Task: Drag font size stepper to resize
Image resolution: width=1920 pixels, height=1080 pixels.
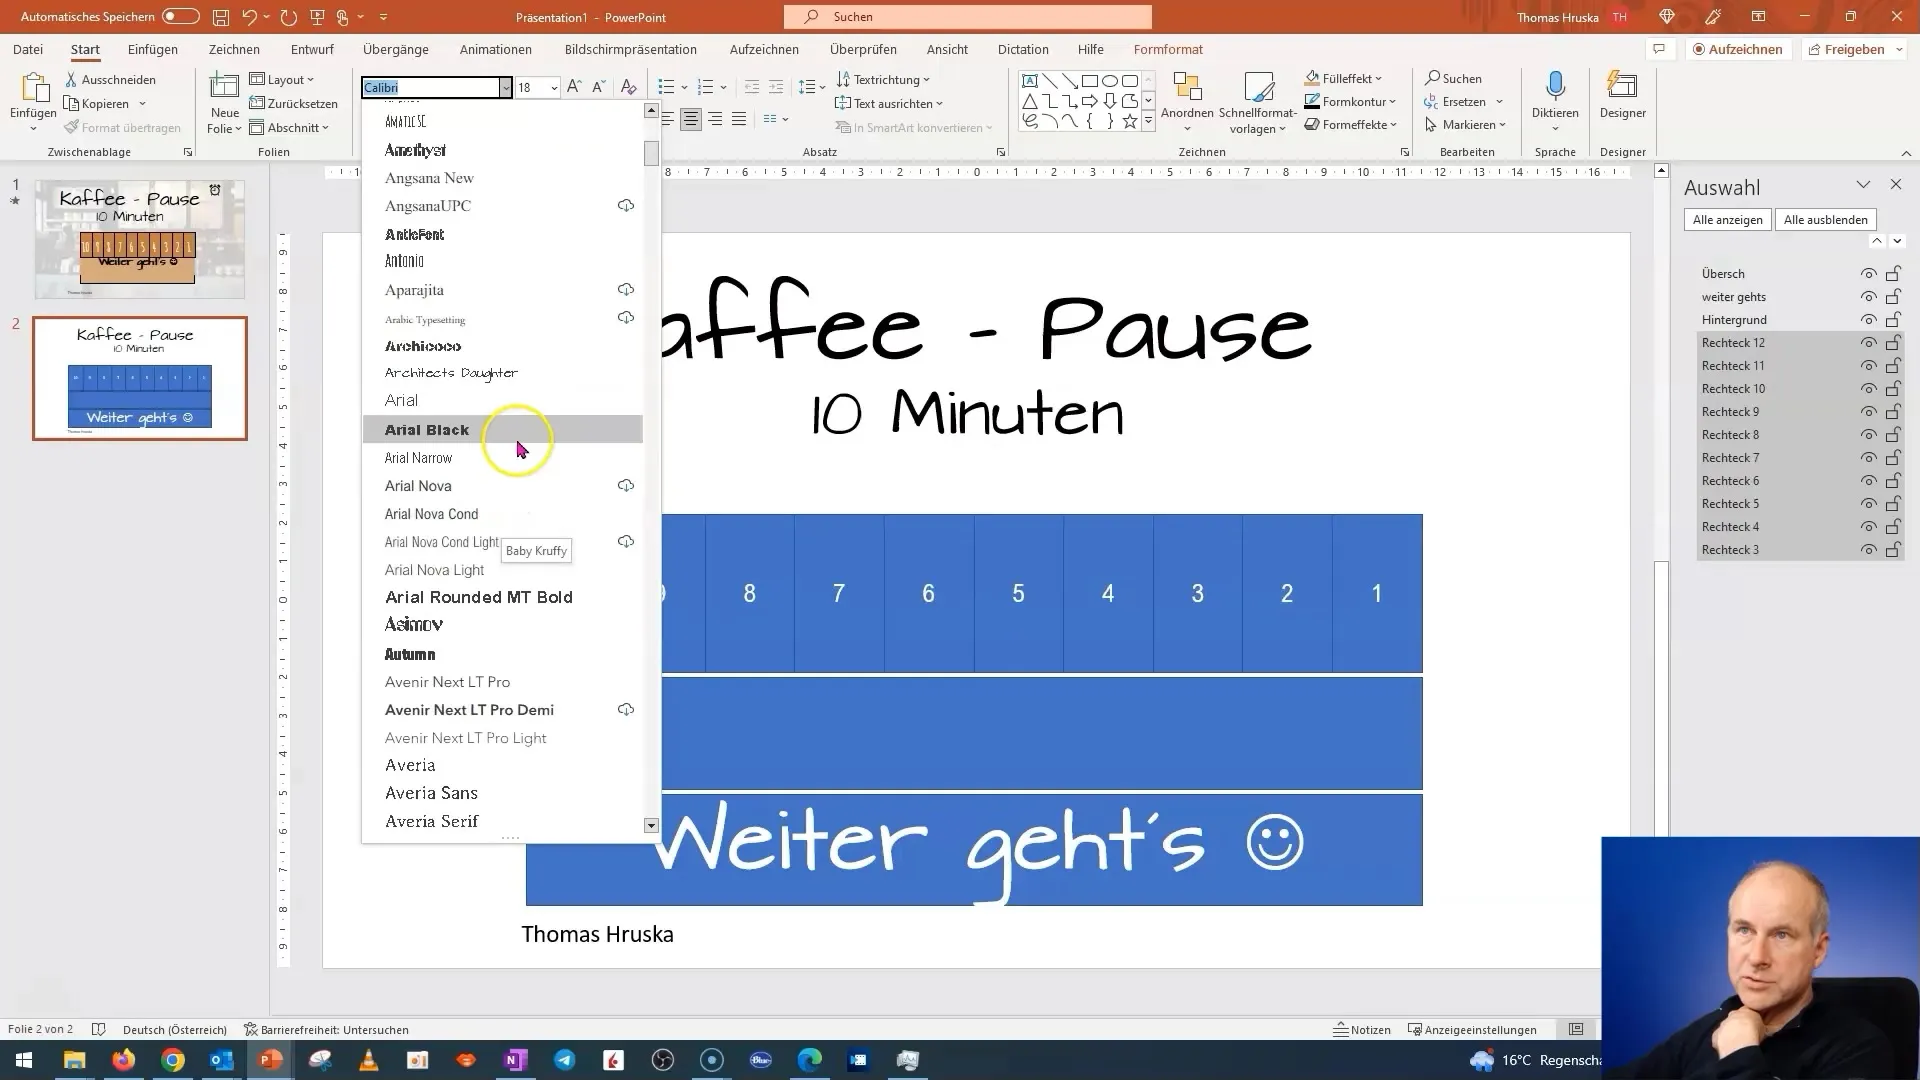Action: [534, 87]
